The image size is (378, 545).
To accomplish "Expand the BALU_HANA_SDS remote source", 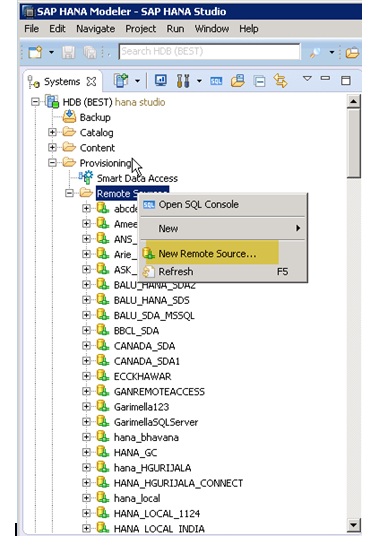I will tap(86, 300).
